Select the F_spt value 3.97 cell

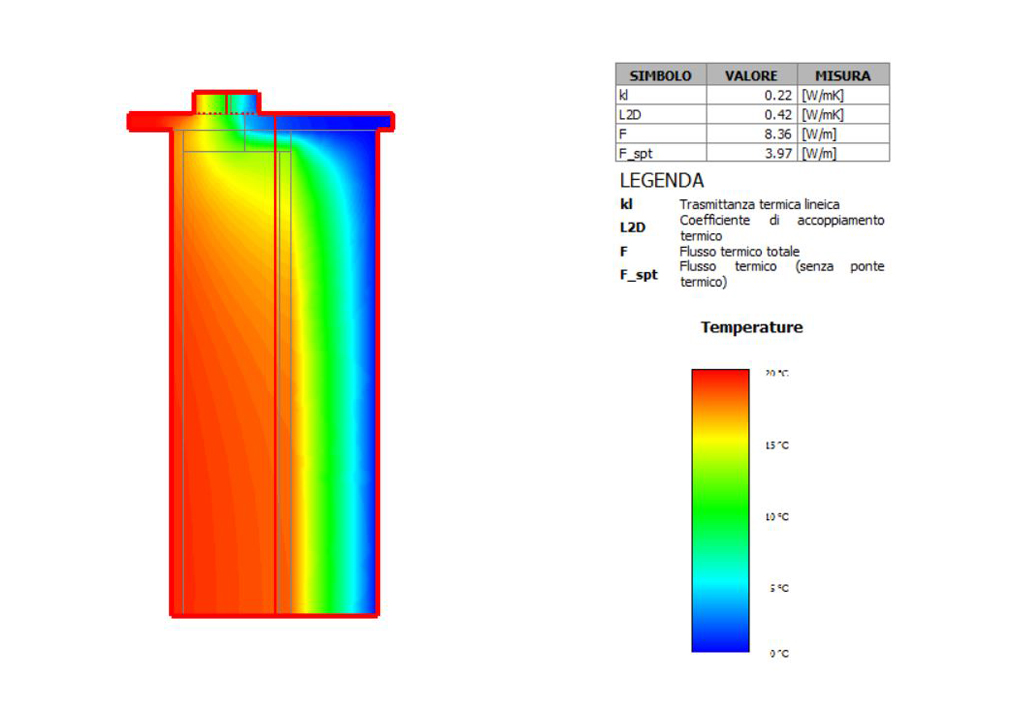752,153
